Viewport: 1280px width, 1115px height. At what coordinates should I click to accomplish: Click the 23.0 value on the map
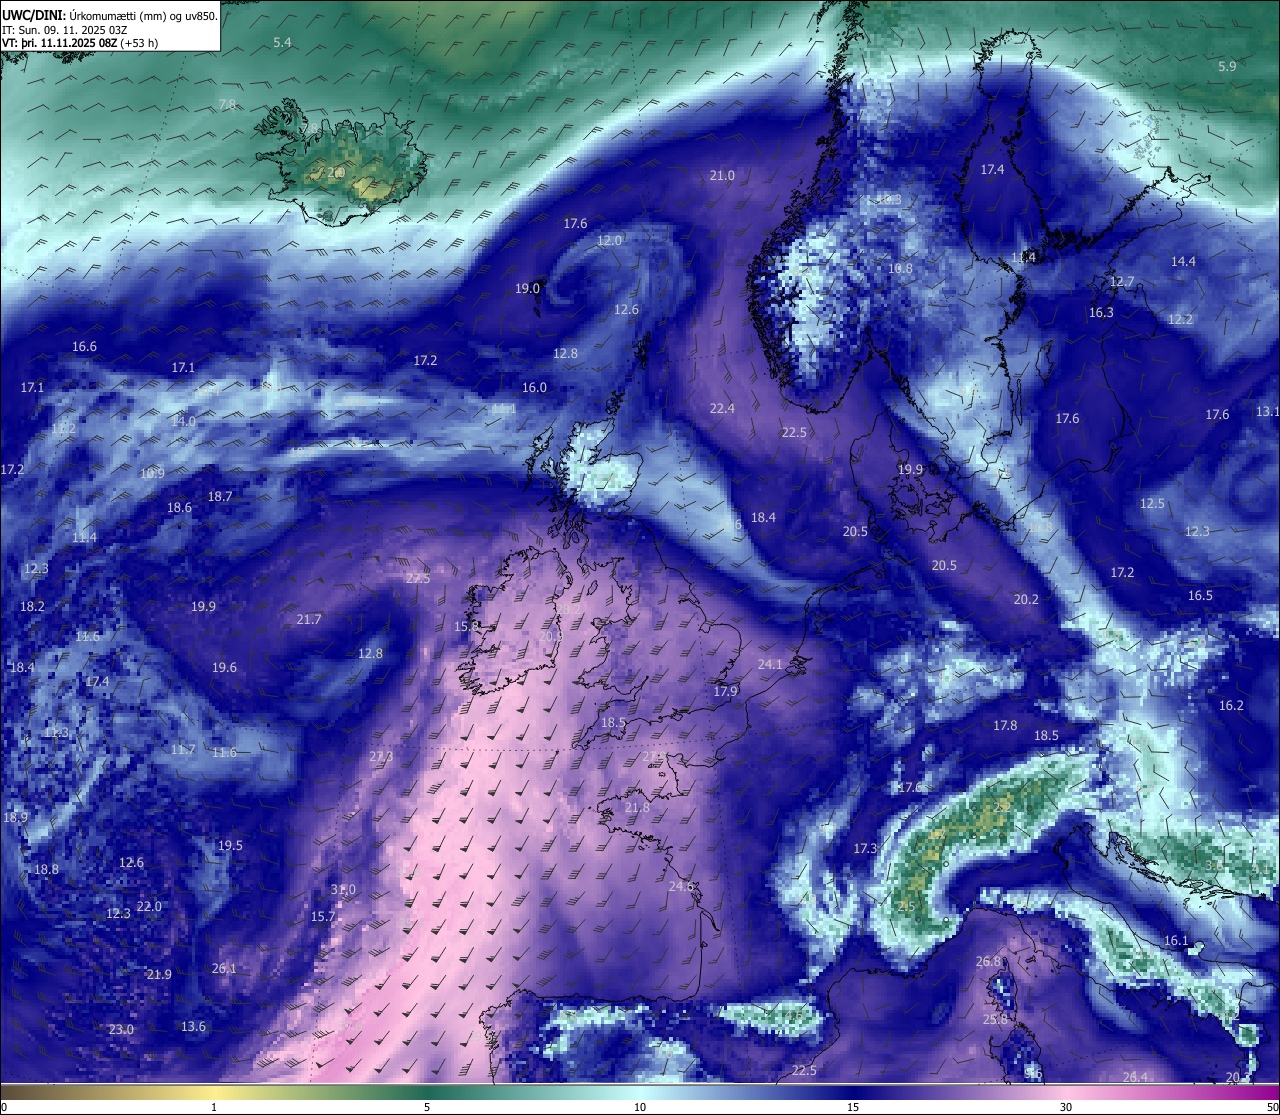click(x=121, y=1029)
